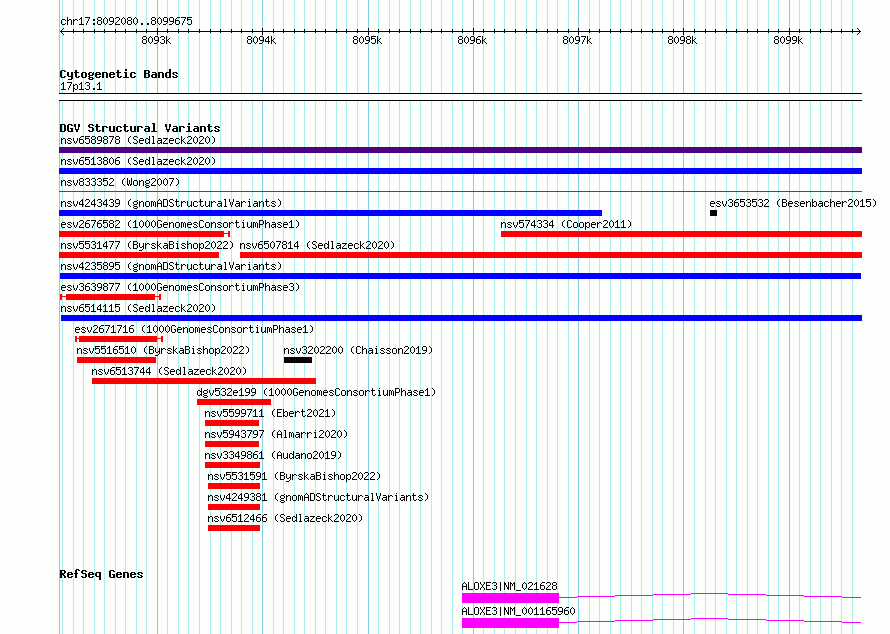Select the RefSeq Genes track title
Screen dimensions: 890x634
(x=101, y=574)
